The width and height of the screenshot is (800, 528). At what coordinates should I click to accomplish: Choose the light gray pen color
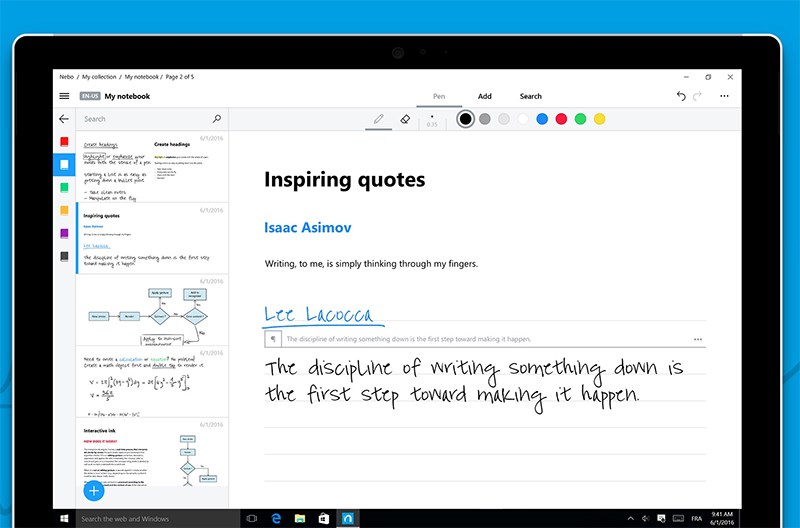coord(504,119)
